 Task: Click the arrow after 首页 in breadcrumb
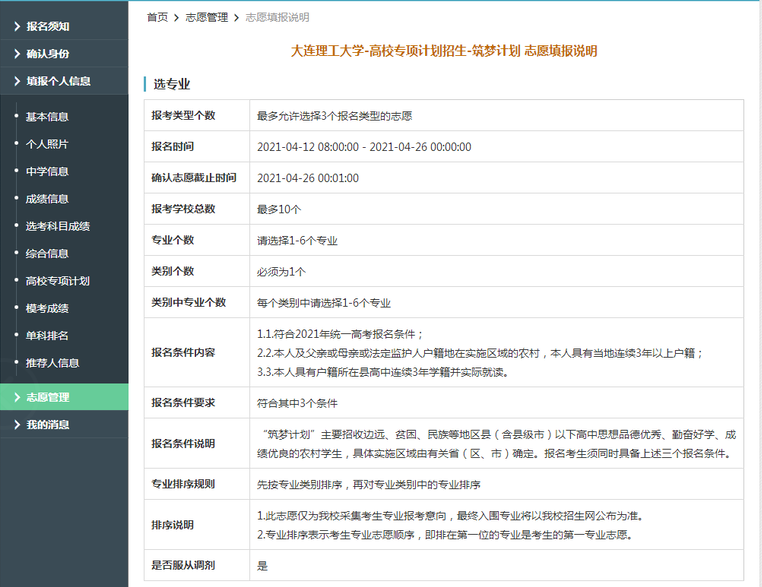pyautogui.click(x=176, y=18)
